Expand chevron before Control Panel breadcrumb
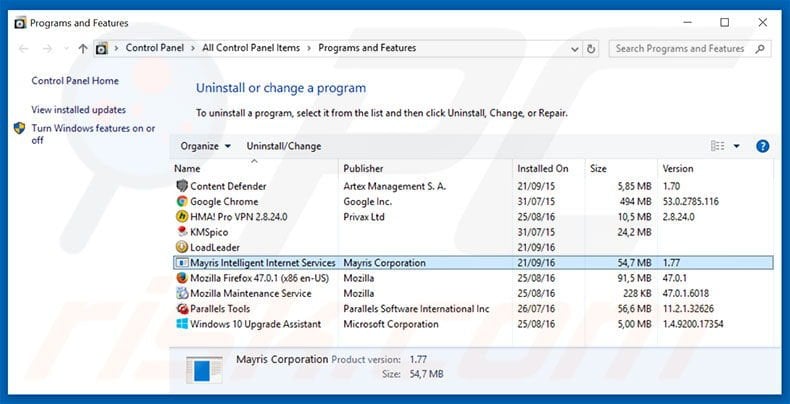The image size is (790, 404). pos(116,48)
